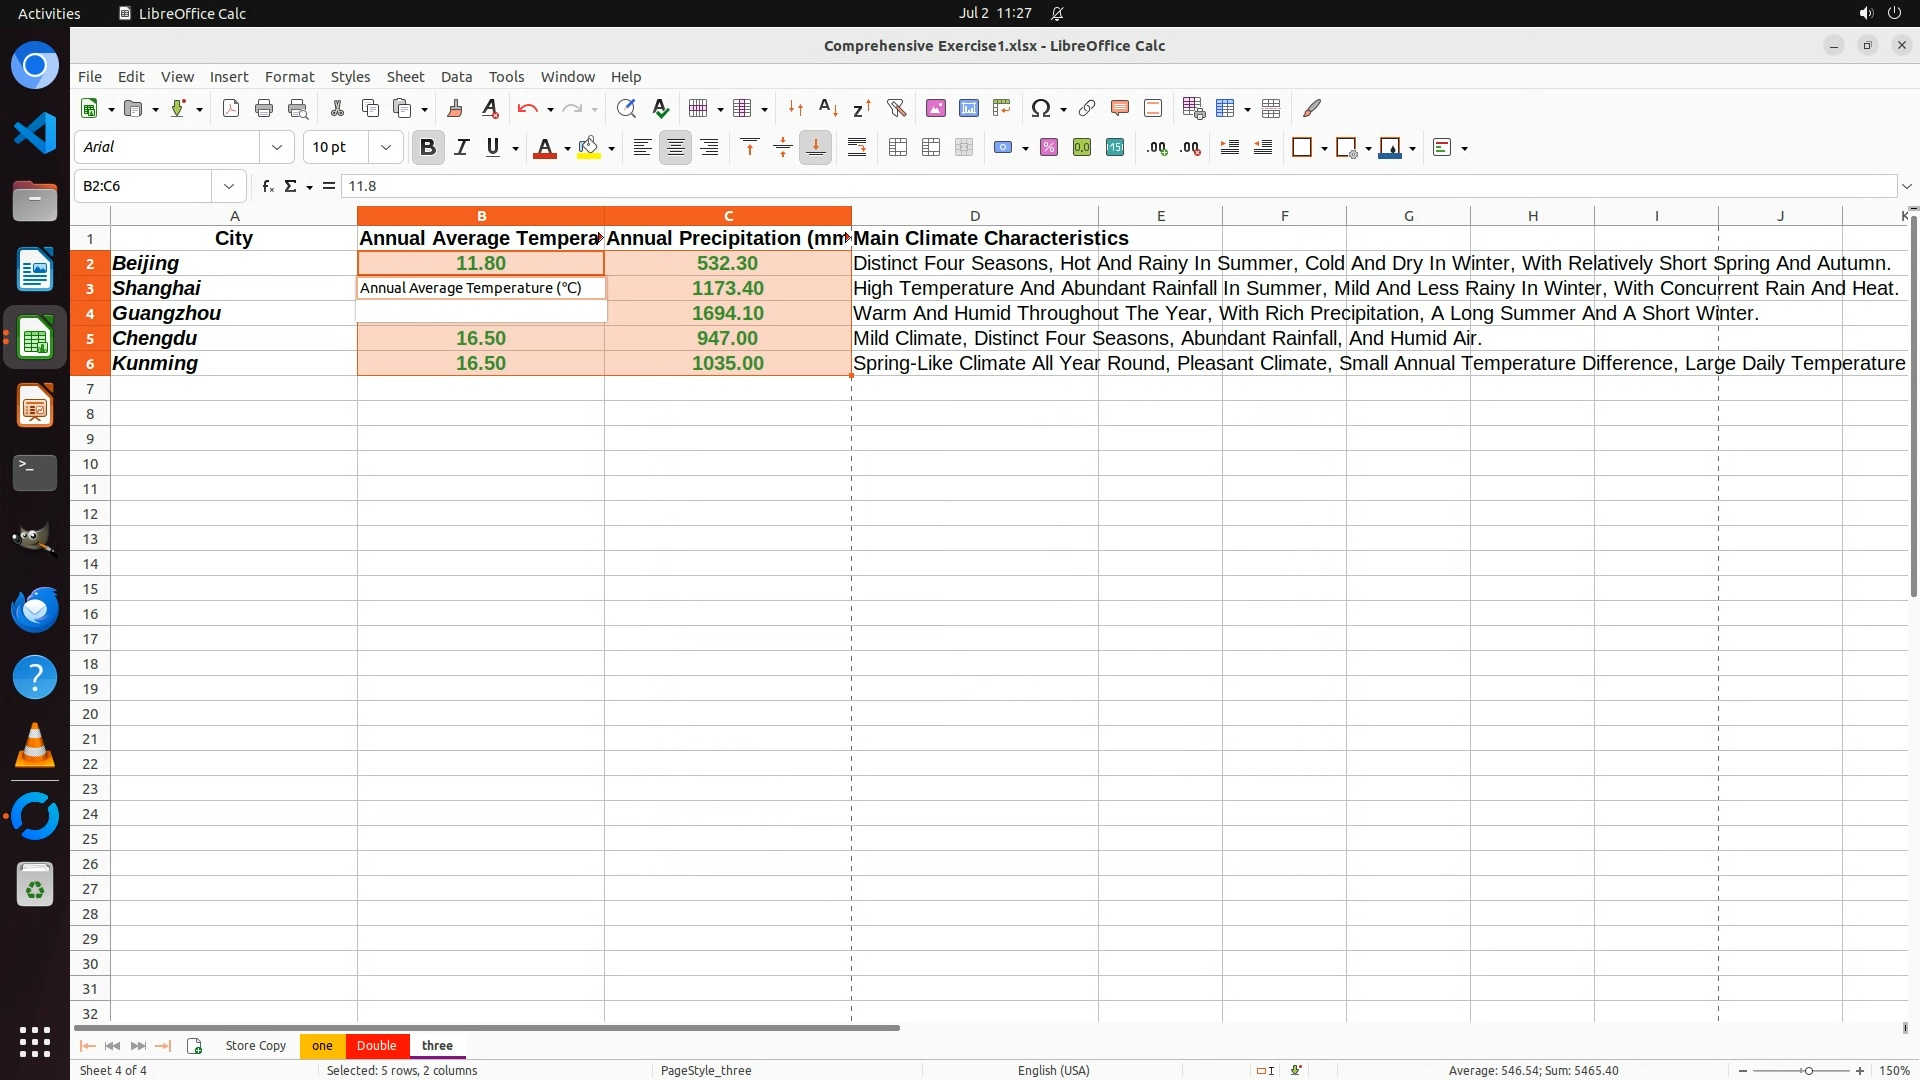Click the Merge and Center Cells icon

[x=898, y=148]
